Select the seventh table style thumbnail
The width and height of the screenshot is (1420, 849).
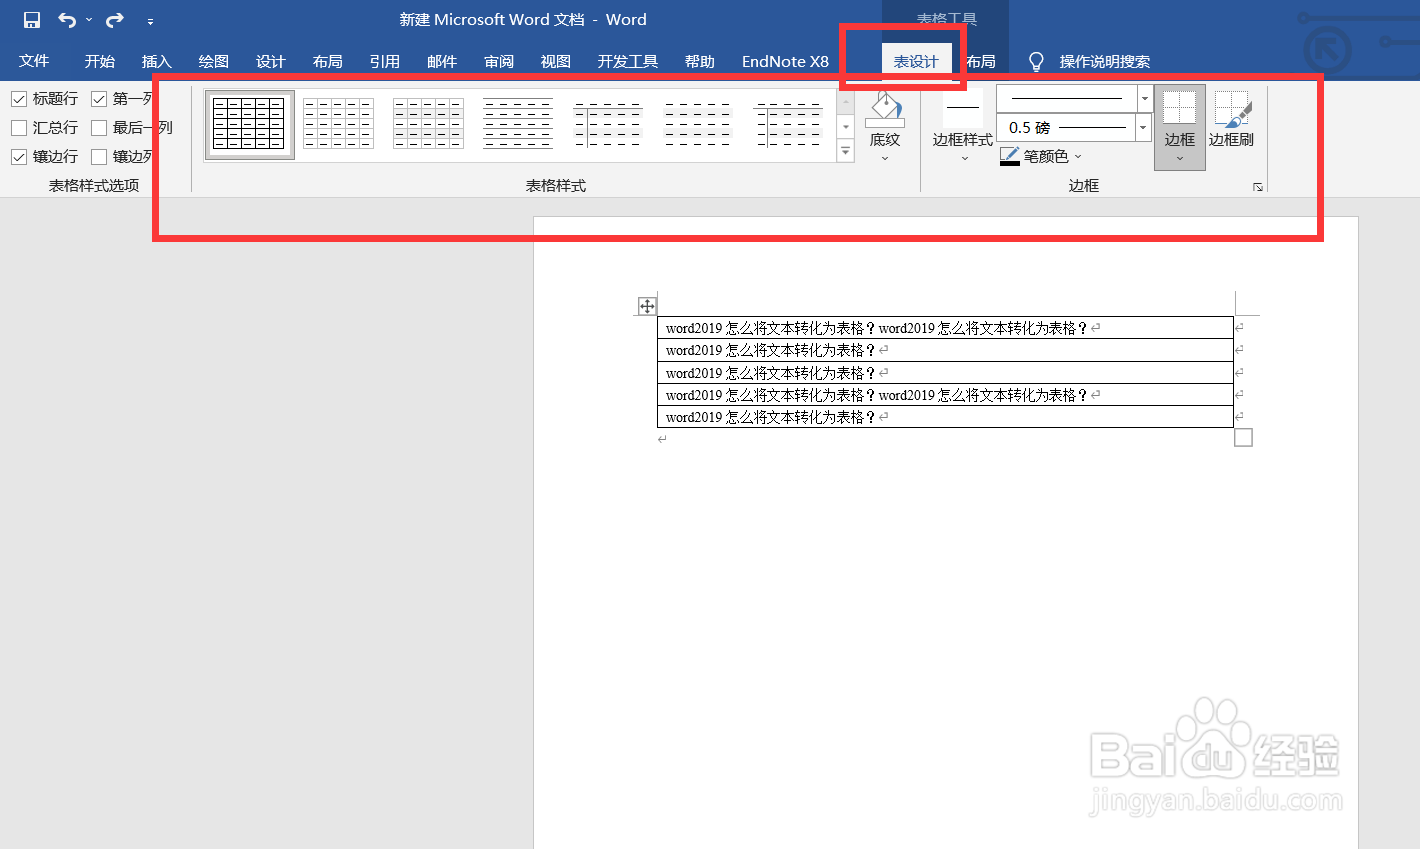(x=788, y=124)
